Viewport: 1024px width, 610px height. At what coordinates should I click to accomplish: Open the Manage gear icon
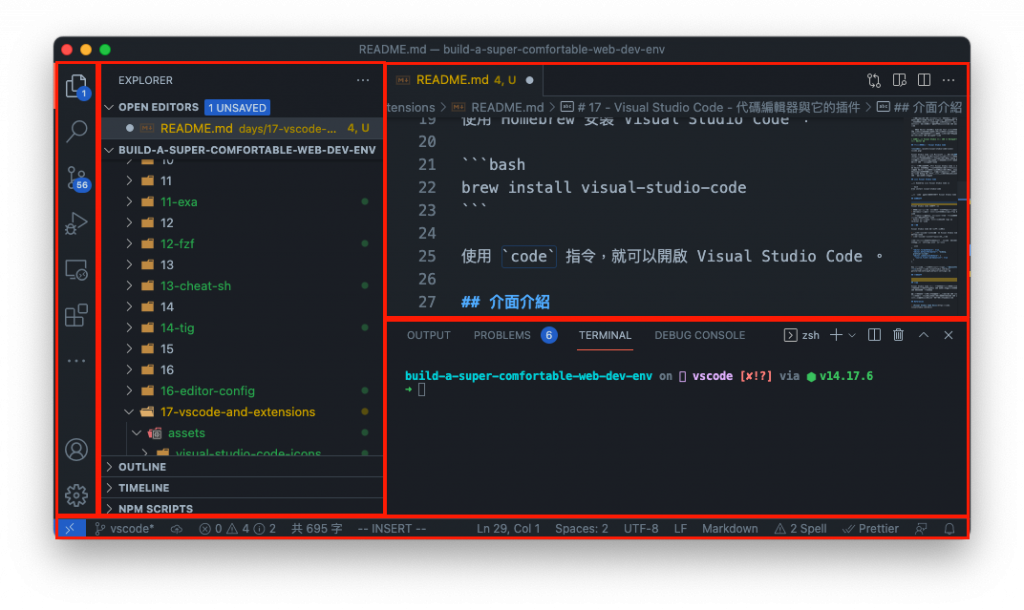(x=76, y=495)
